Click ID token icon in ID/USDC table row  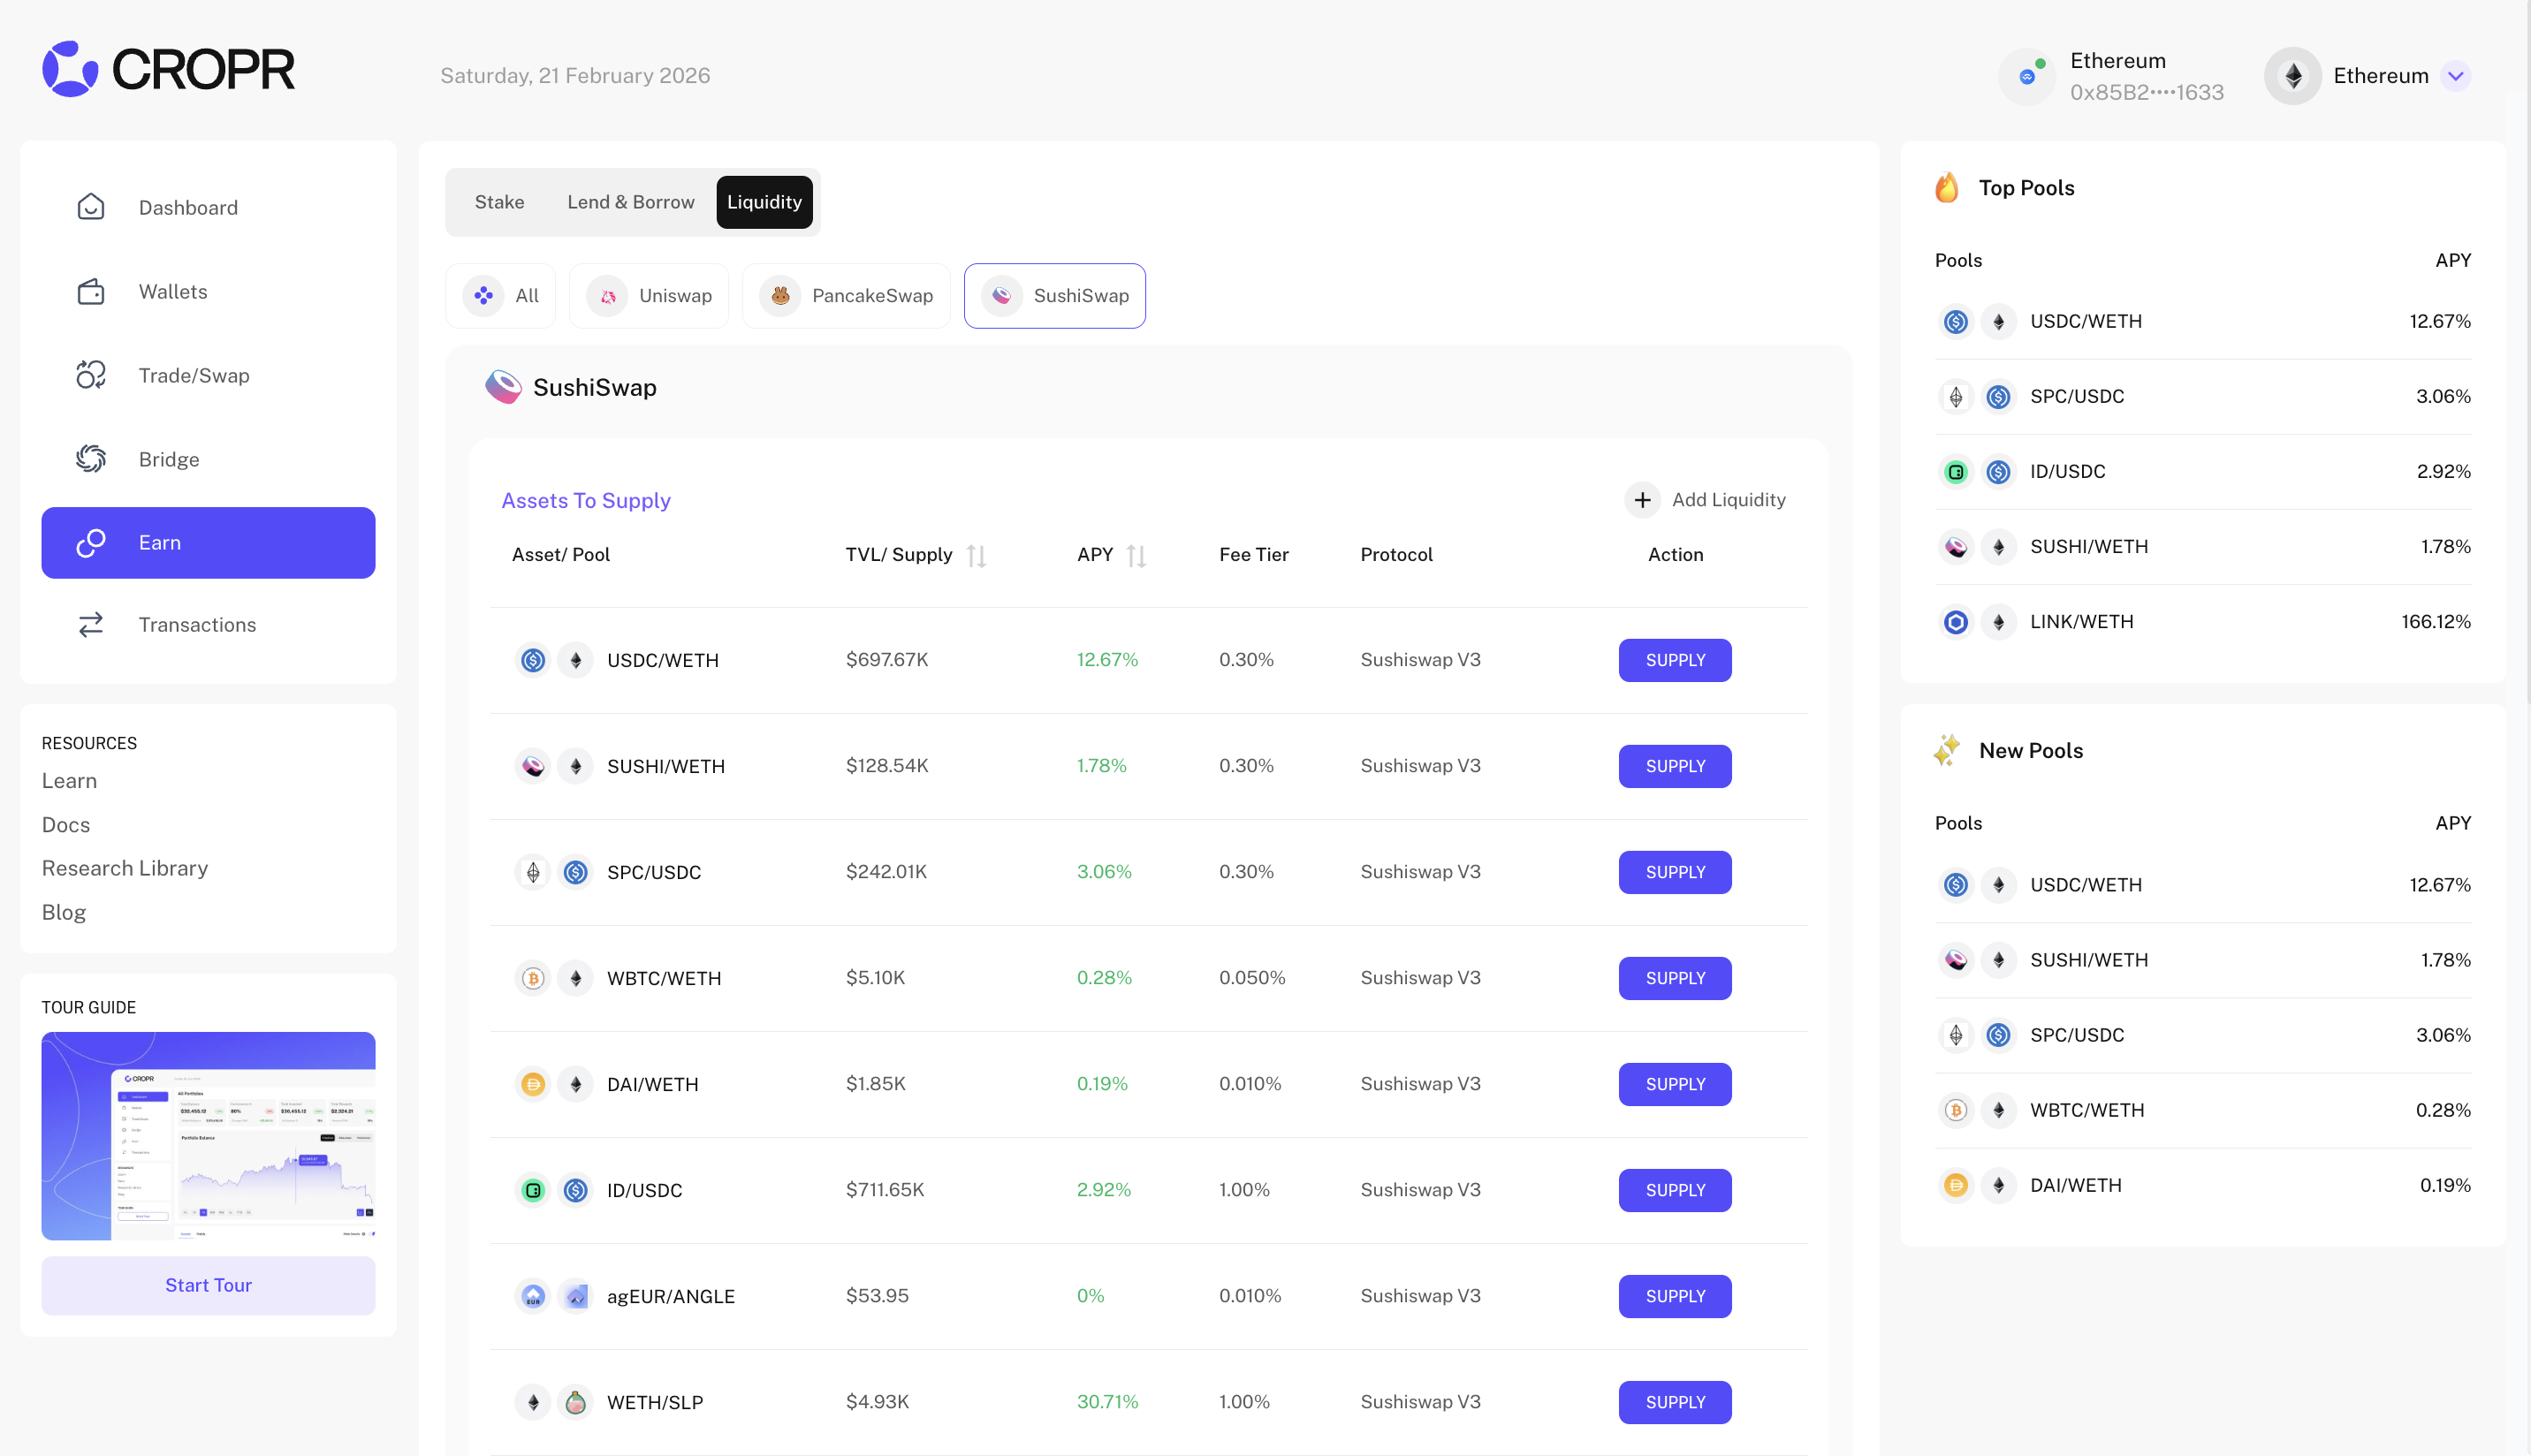(533, 1190)
